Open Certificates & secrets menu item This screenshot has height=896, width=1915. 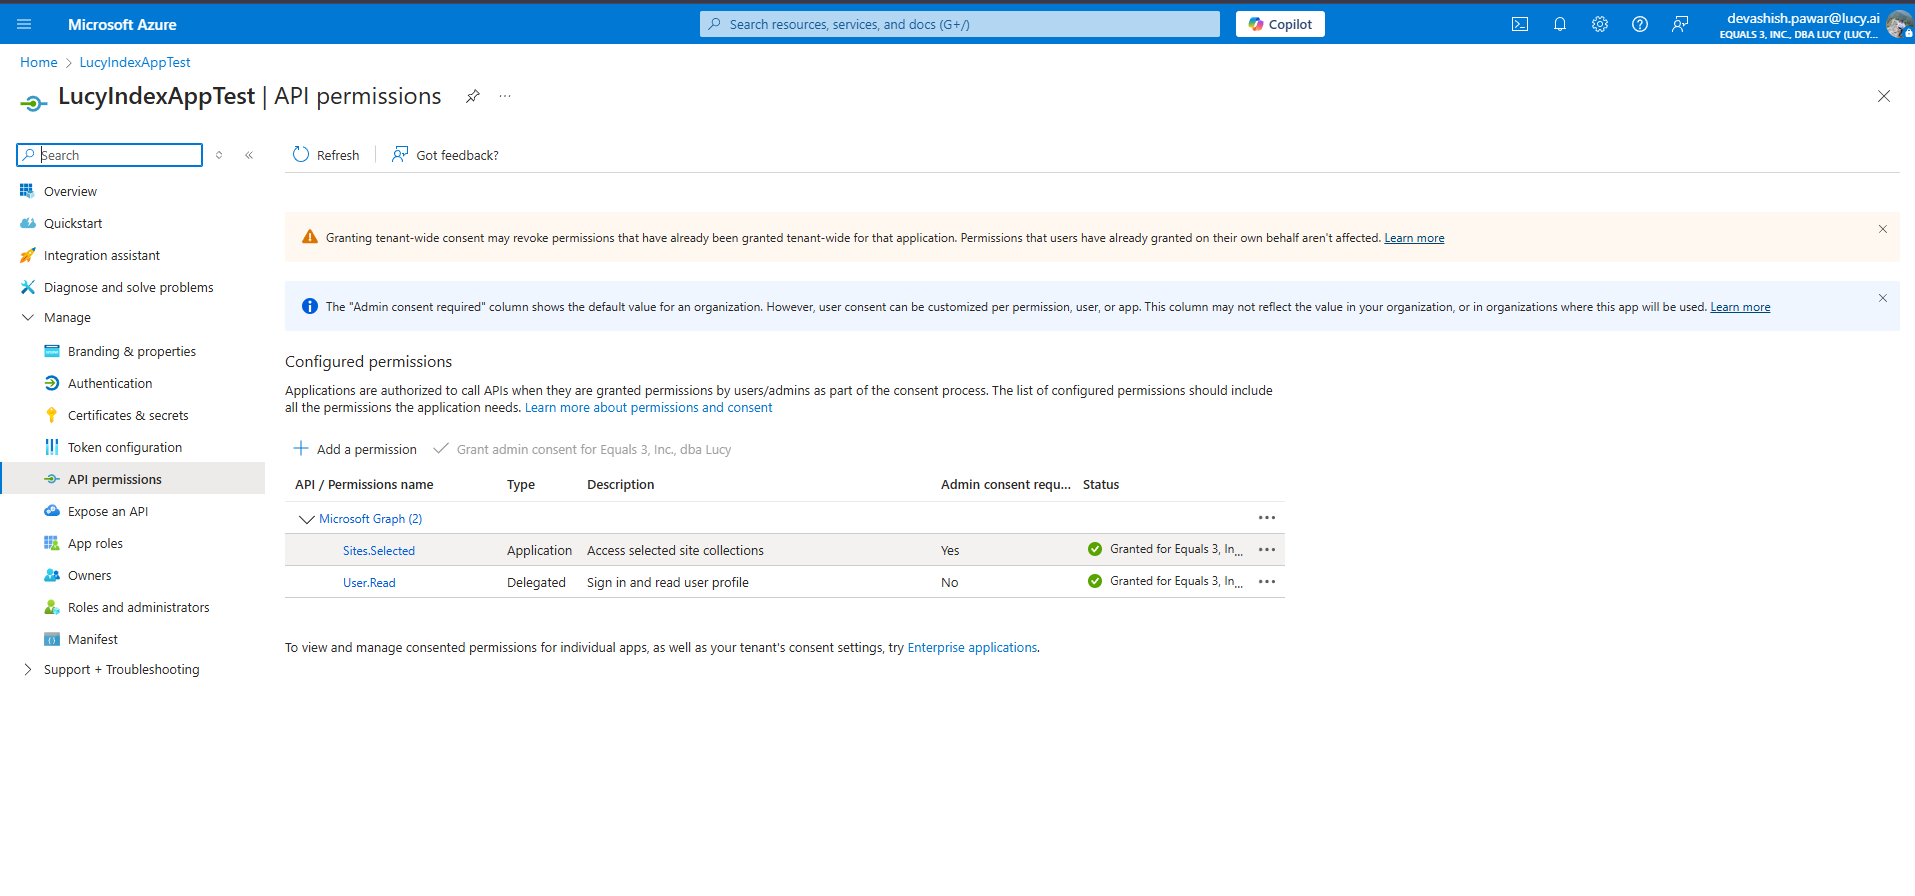[128, 416]
